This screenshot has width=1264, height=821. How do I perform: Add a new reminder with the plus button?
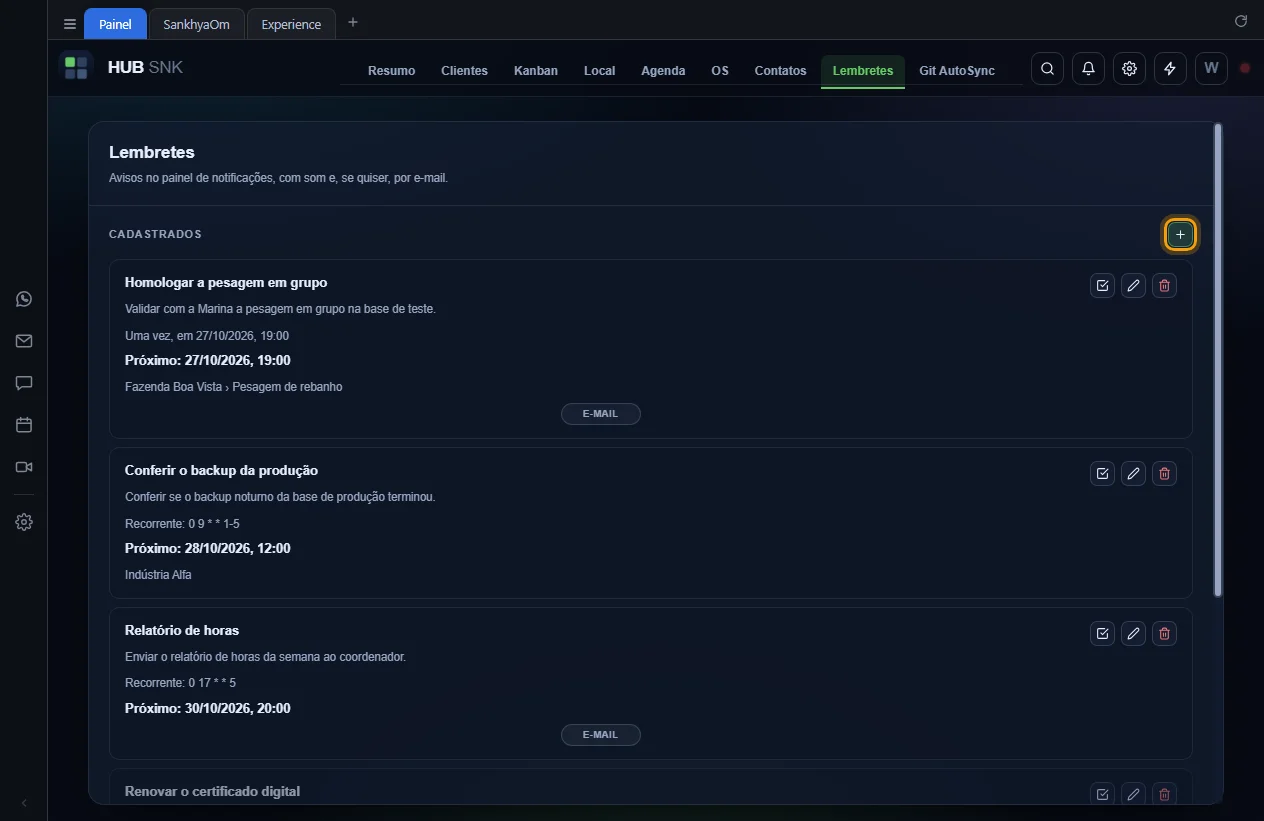[1180, 235]
